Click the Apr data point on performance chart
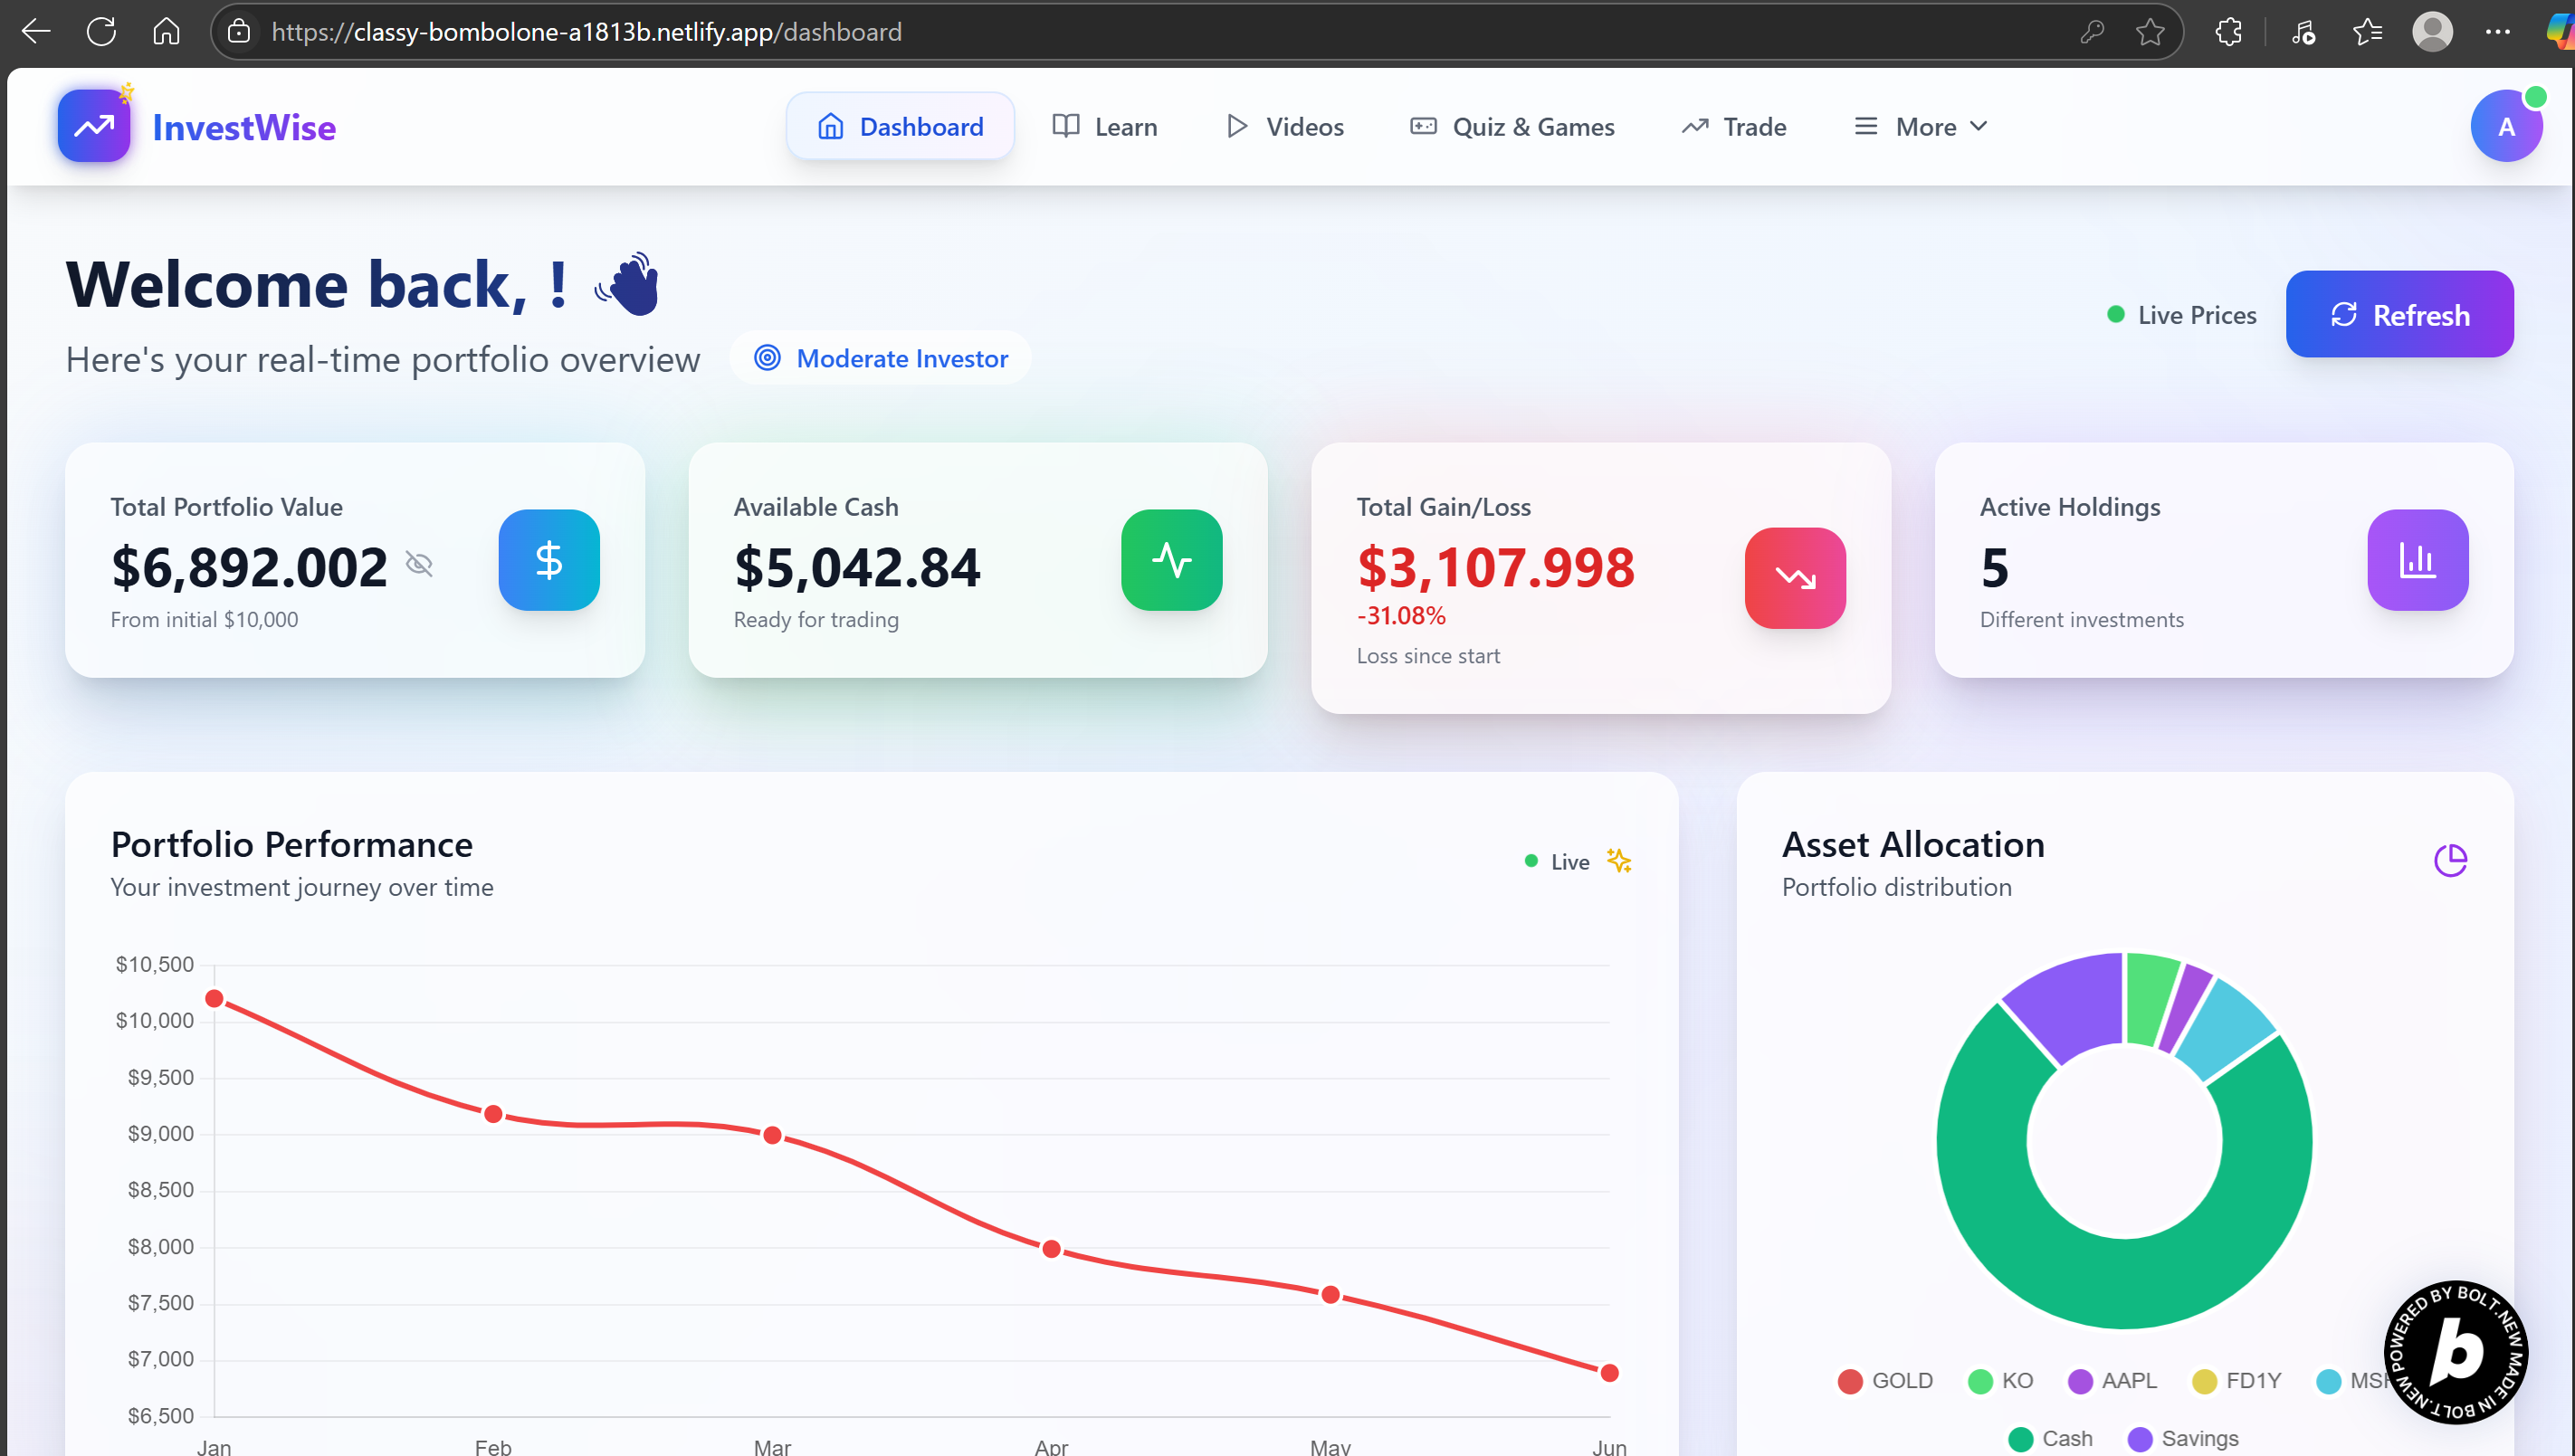Viewport: 2575px width, 1456px height. pyautogui.click(x=1050, y=1249)
